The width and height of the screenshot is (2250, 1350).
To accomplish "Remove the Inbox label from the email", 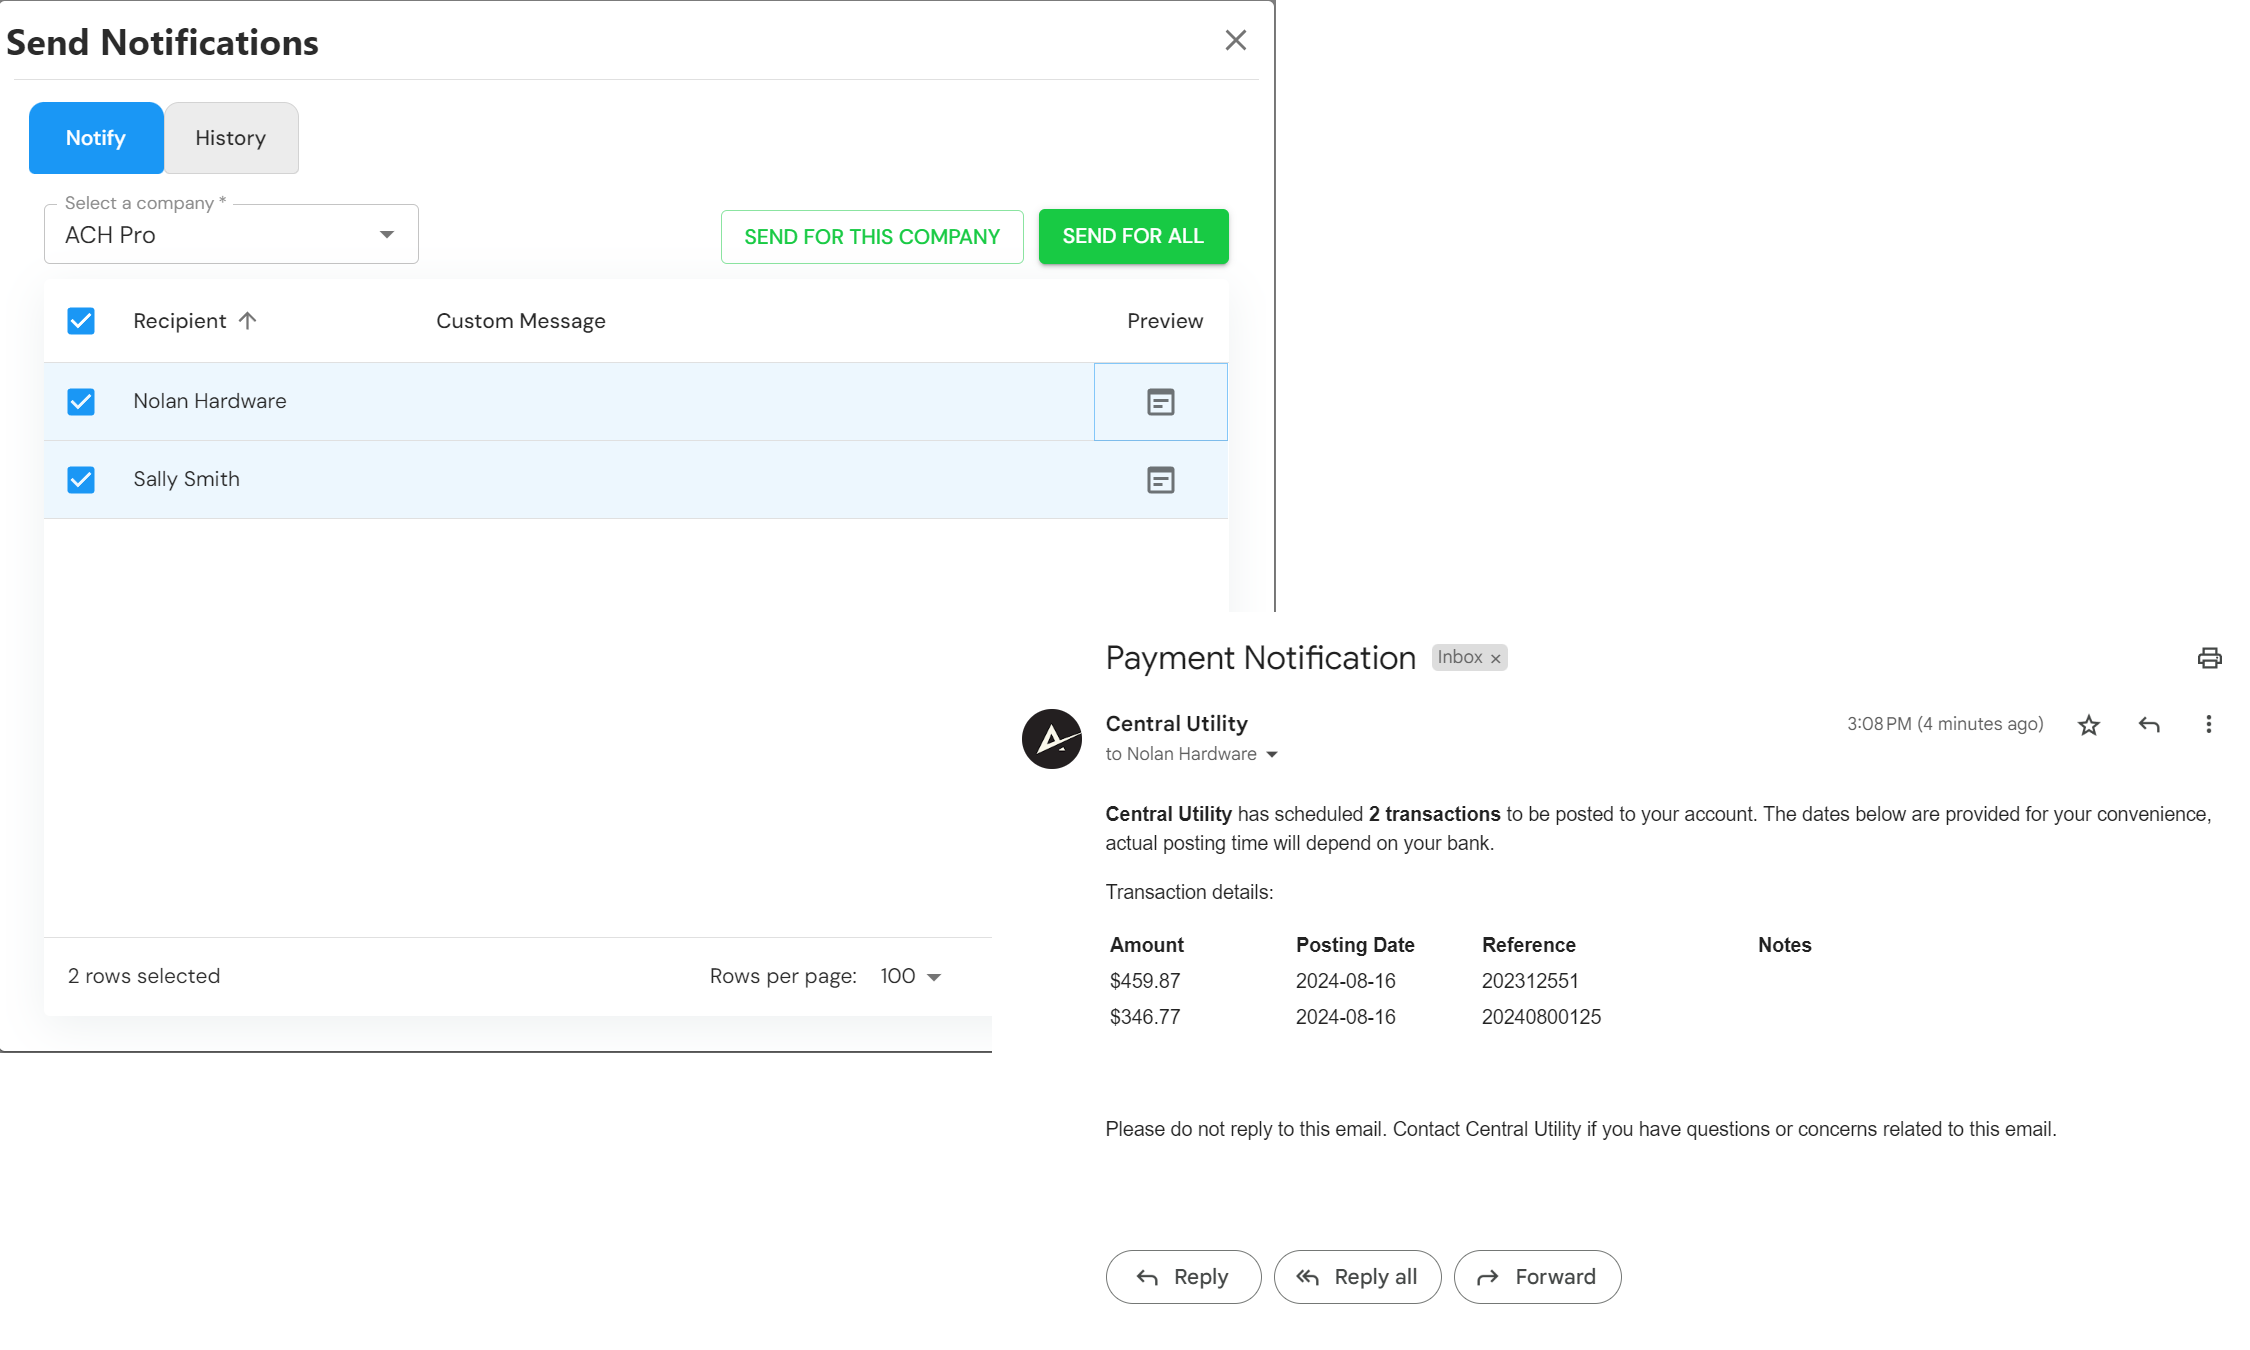I will coord(1496,659).
